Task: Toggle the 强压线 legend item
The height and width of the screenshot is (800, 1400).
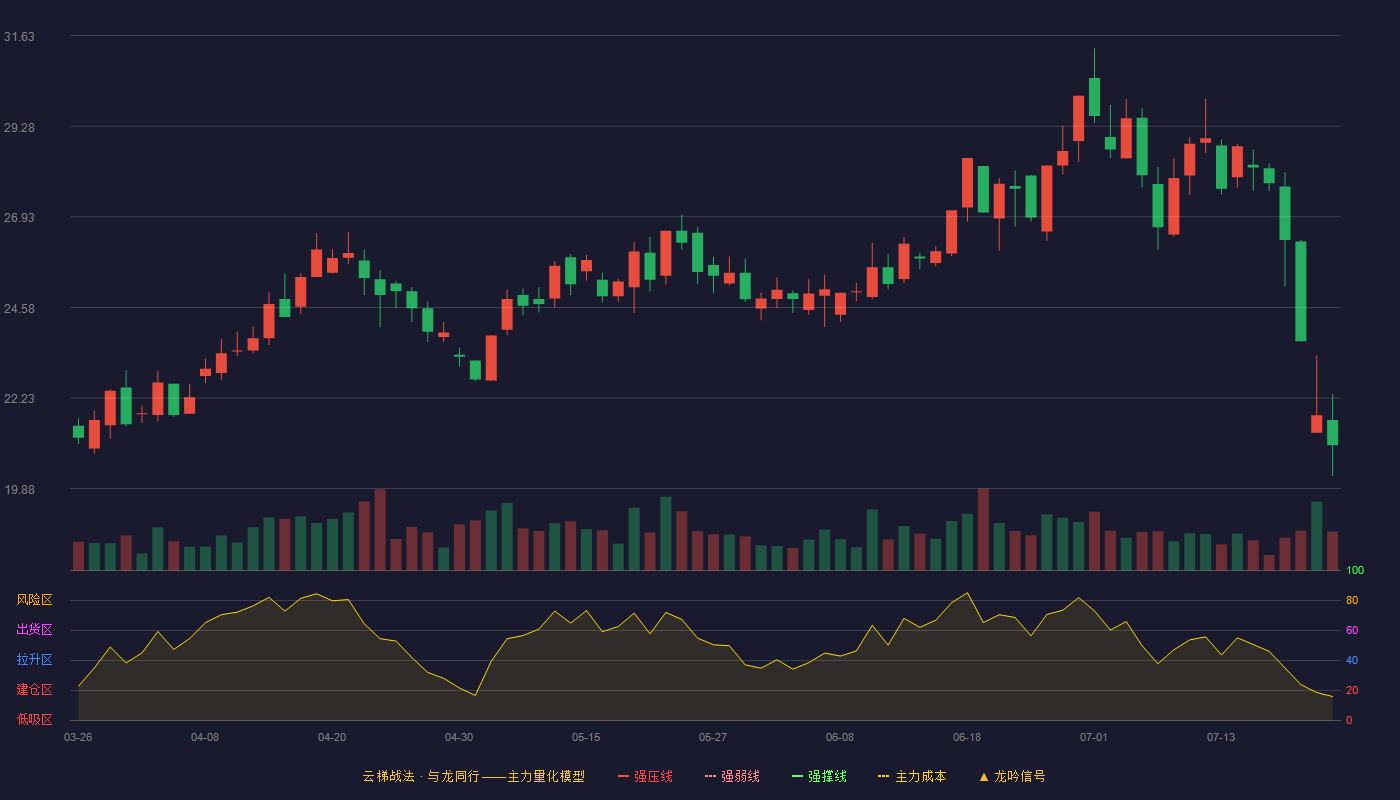Action: coord(645,776)
